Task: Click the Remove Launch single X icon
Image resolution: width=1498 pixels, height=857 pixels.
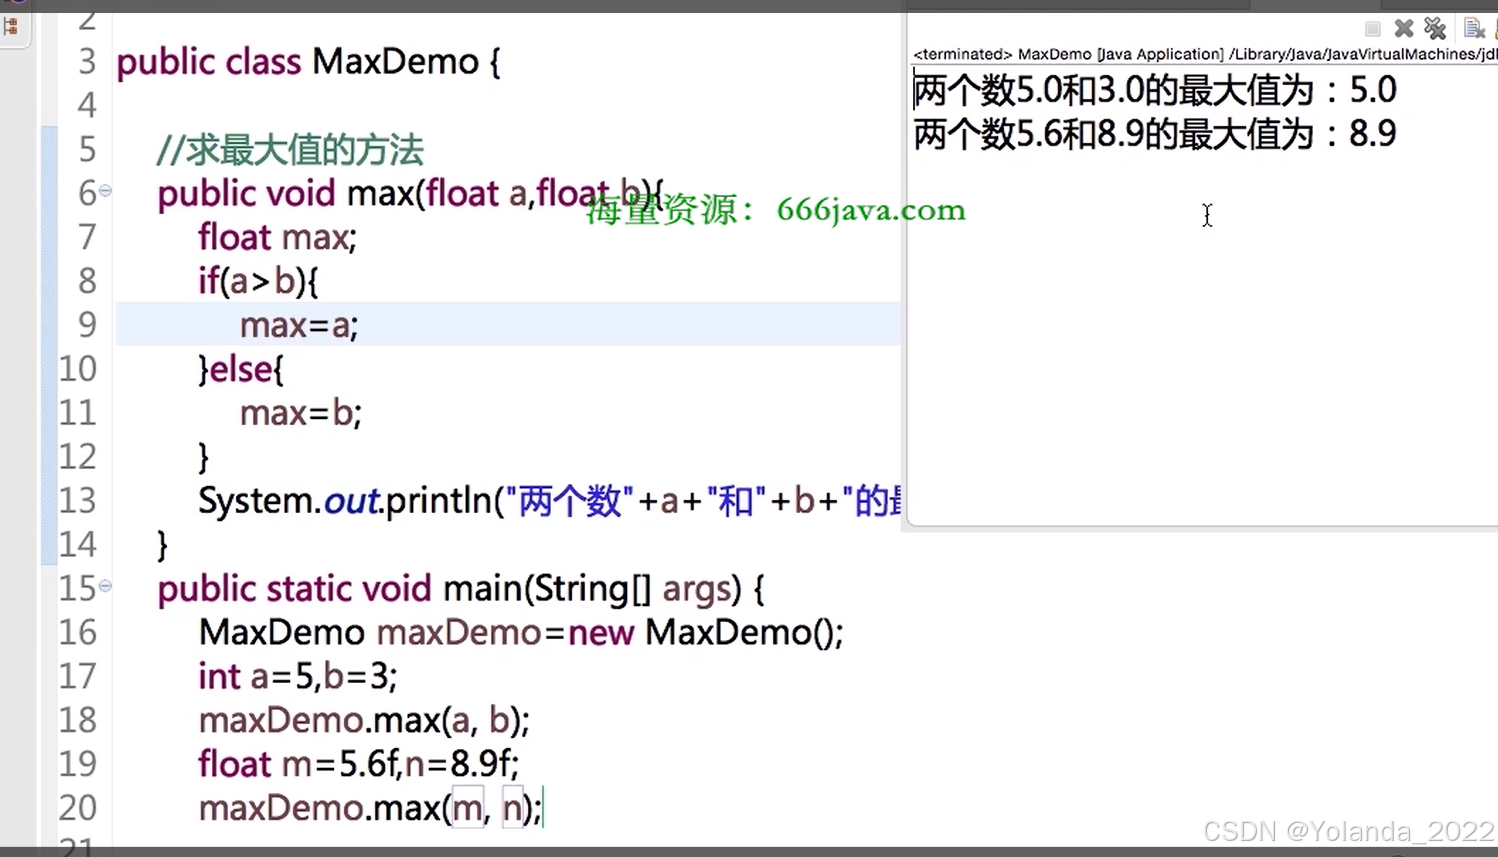Action: 1404,29
